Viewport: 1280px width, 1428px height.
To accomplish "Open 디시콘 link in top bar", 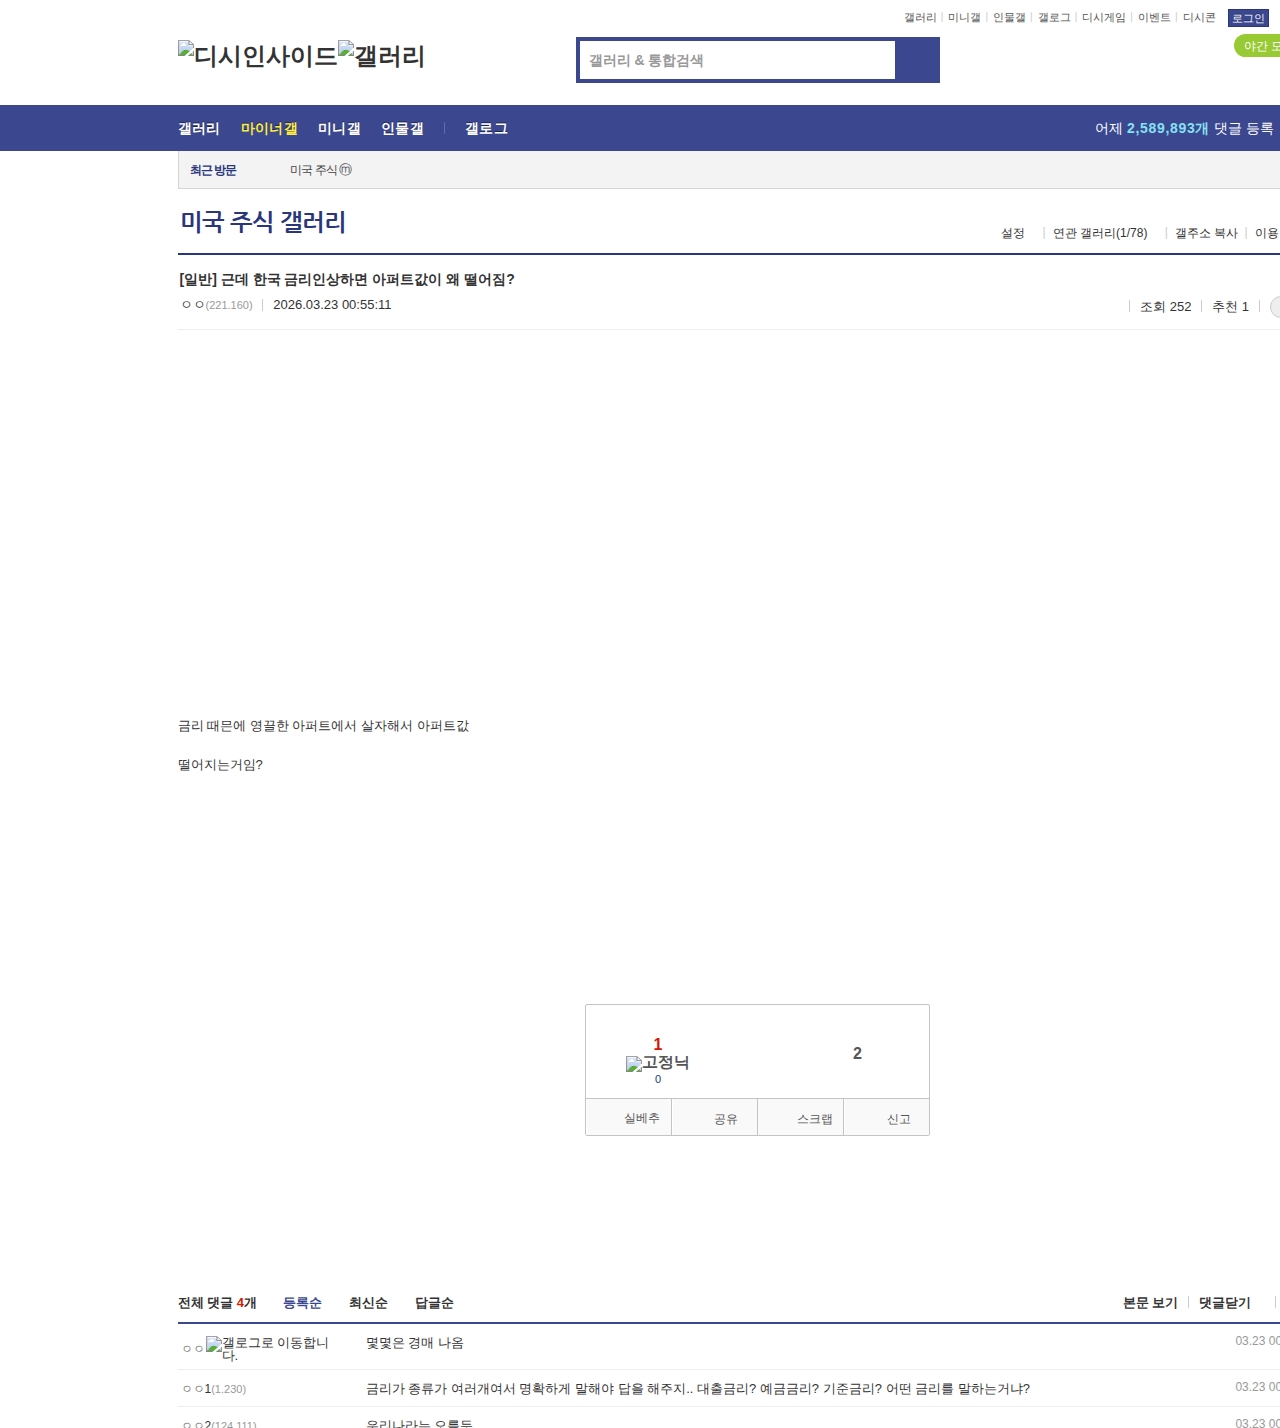I will pos(1199,18).
